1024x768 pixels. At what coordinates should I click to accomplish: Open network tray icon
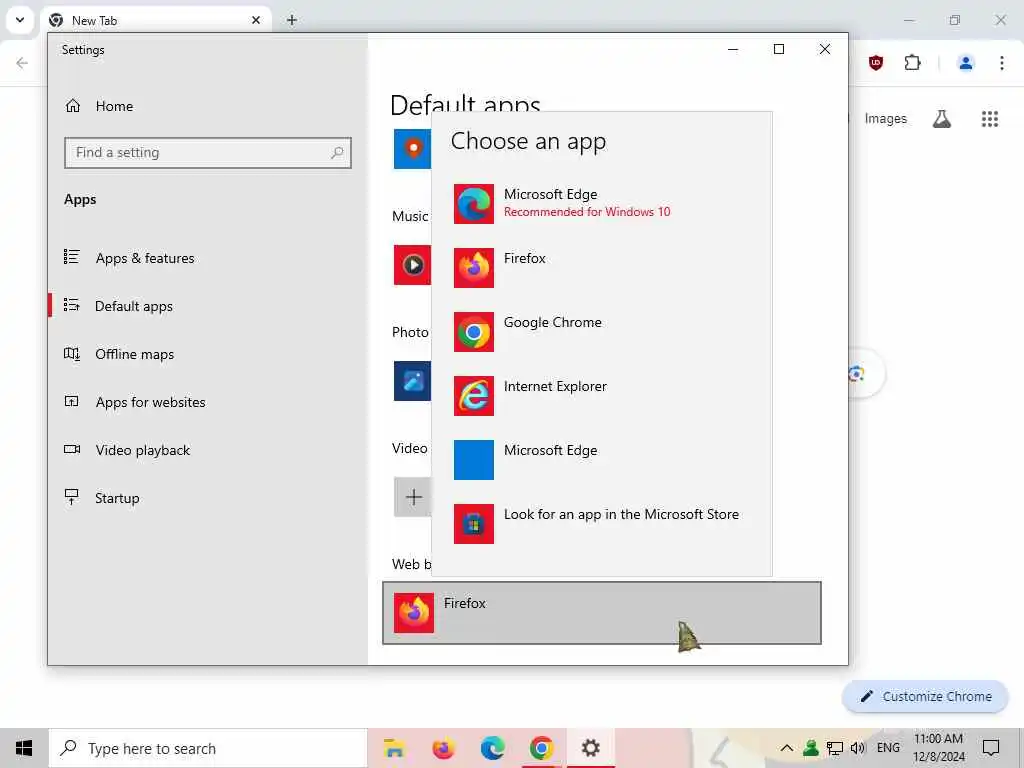pyautogui.click(x=835, y=748)
